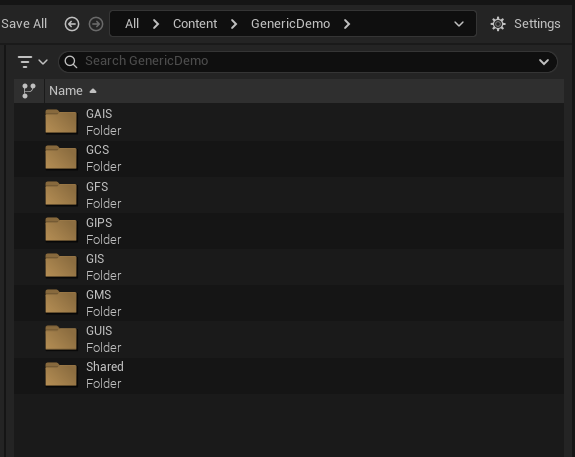Expand the chevron after Content breadcrumb
This screenshot has width=575, height=457.
tap(234, 24)
